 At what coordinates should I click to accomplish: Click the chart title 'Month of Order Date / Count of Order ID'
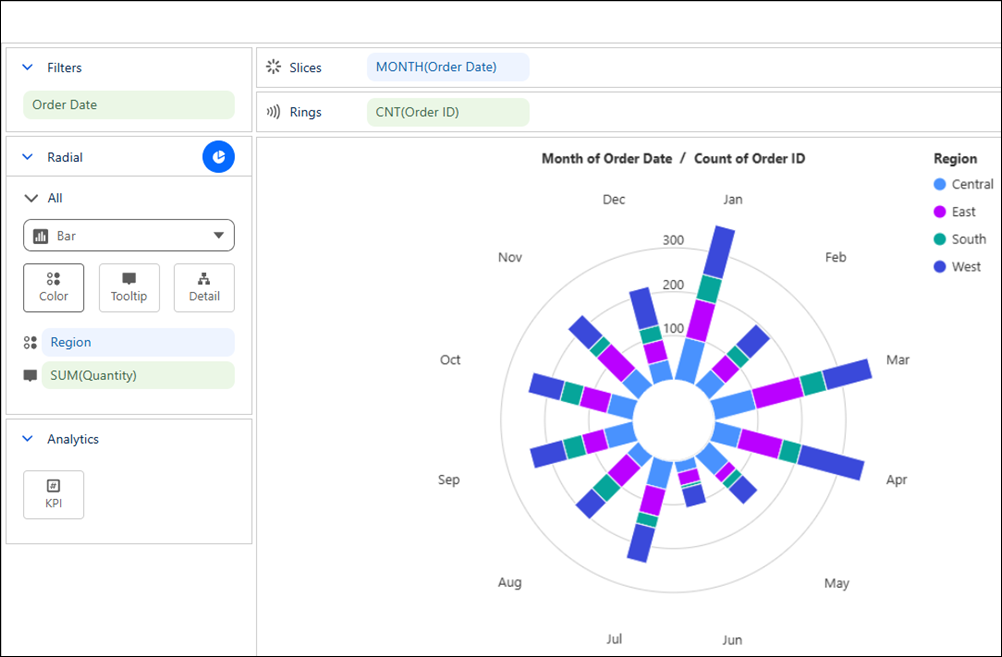(674, 158)
